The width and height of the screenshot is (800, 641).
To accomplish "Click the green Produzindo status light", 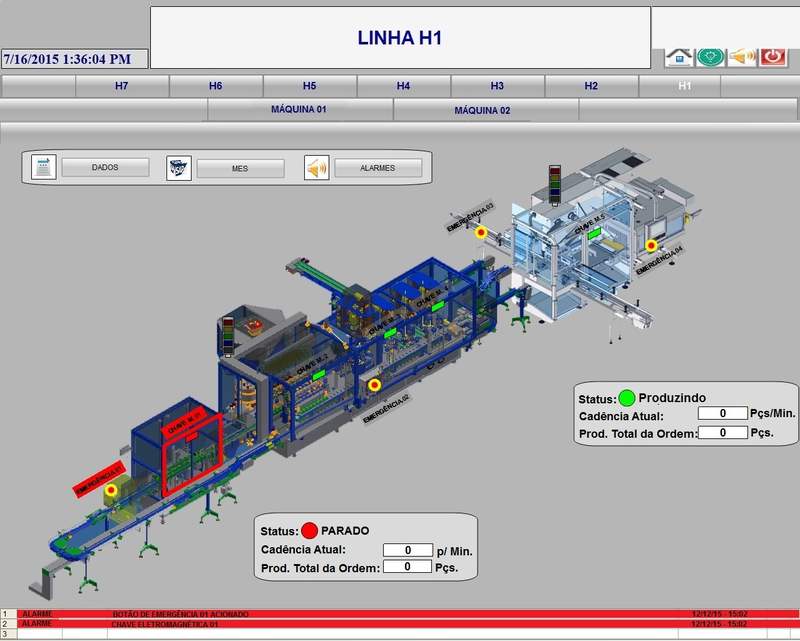I will tap(627, 398).
